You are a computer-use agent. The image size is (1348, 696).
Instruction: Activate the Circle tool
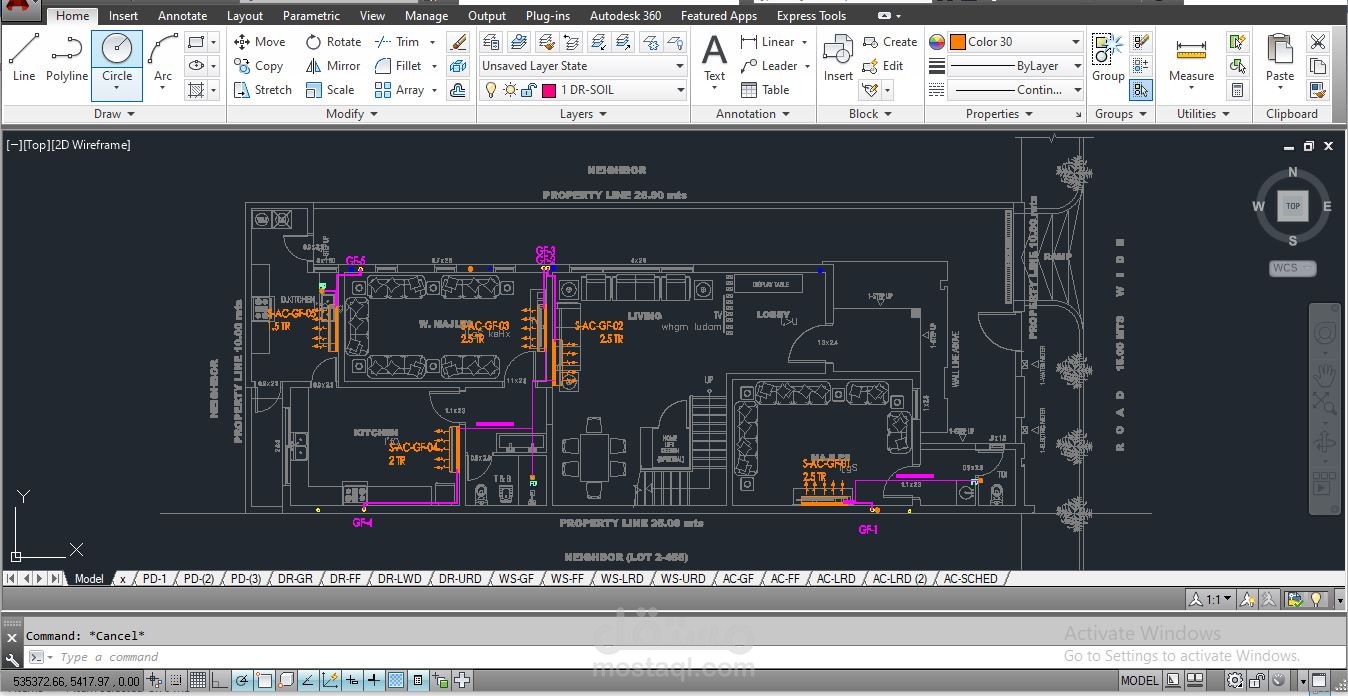(x=117, y=64)
